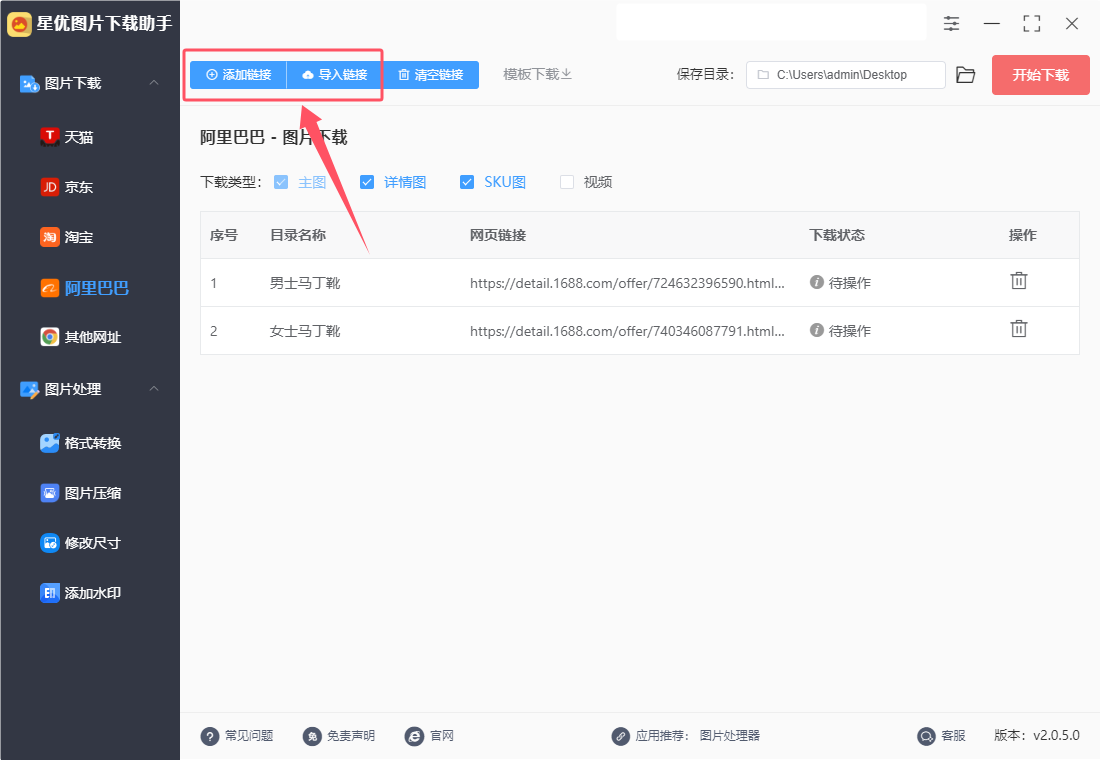The width and height of the screenshot is (1100, 760).
Task: Click the 男士马丁靴 directory name
Action: point(305,283)
